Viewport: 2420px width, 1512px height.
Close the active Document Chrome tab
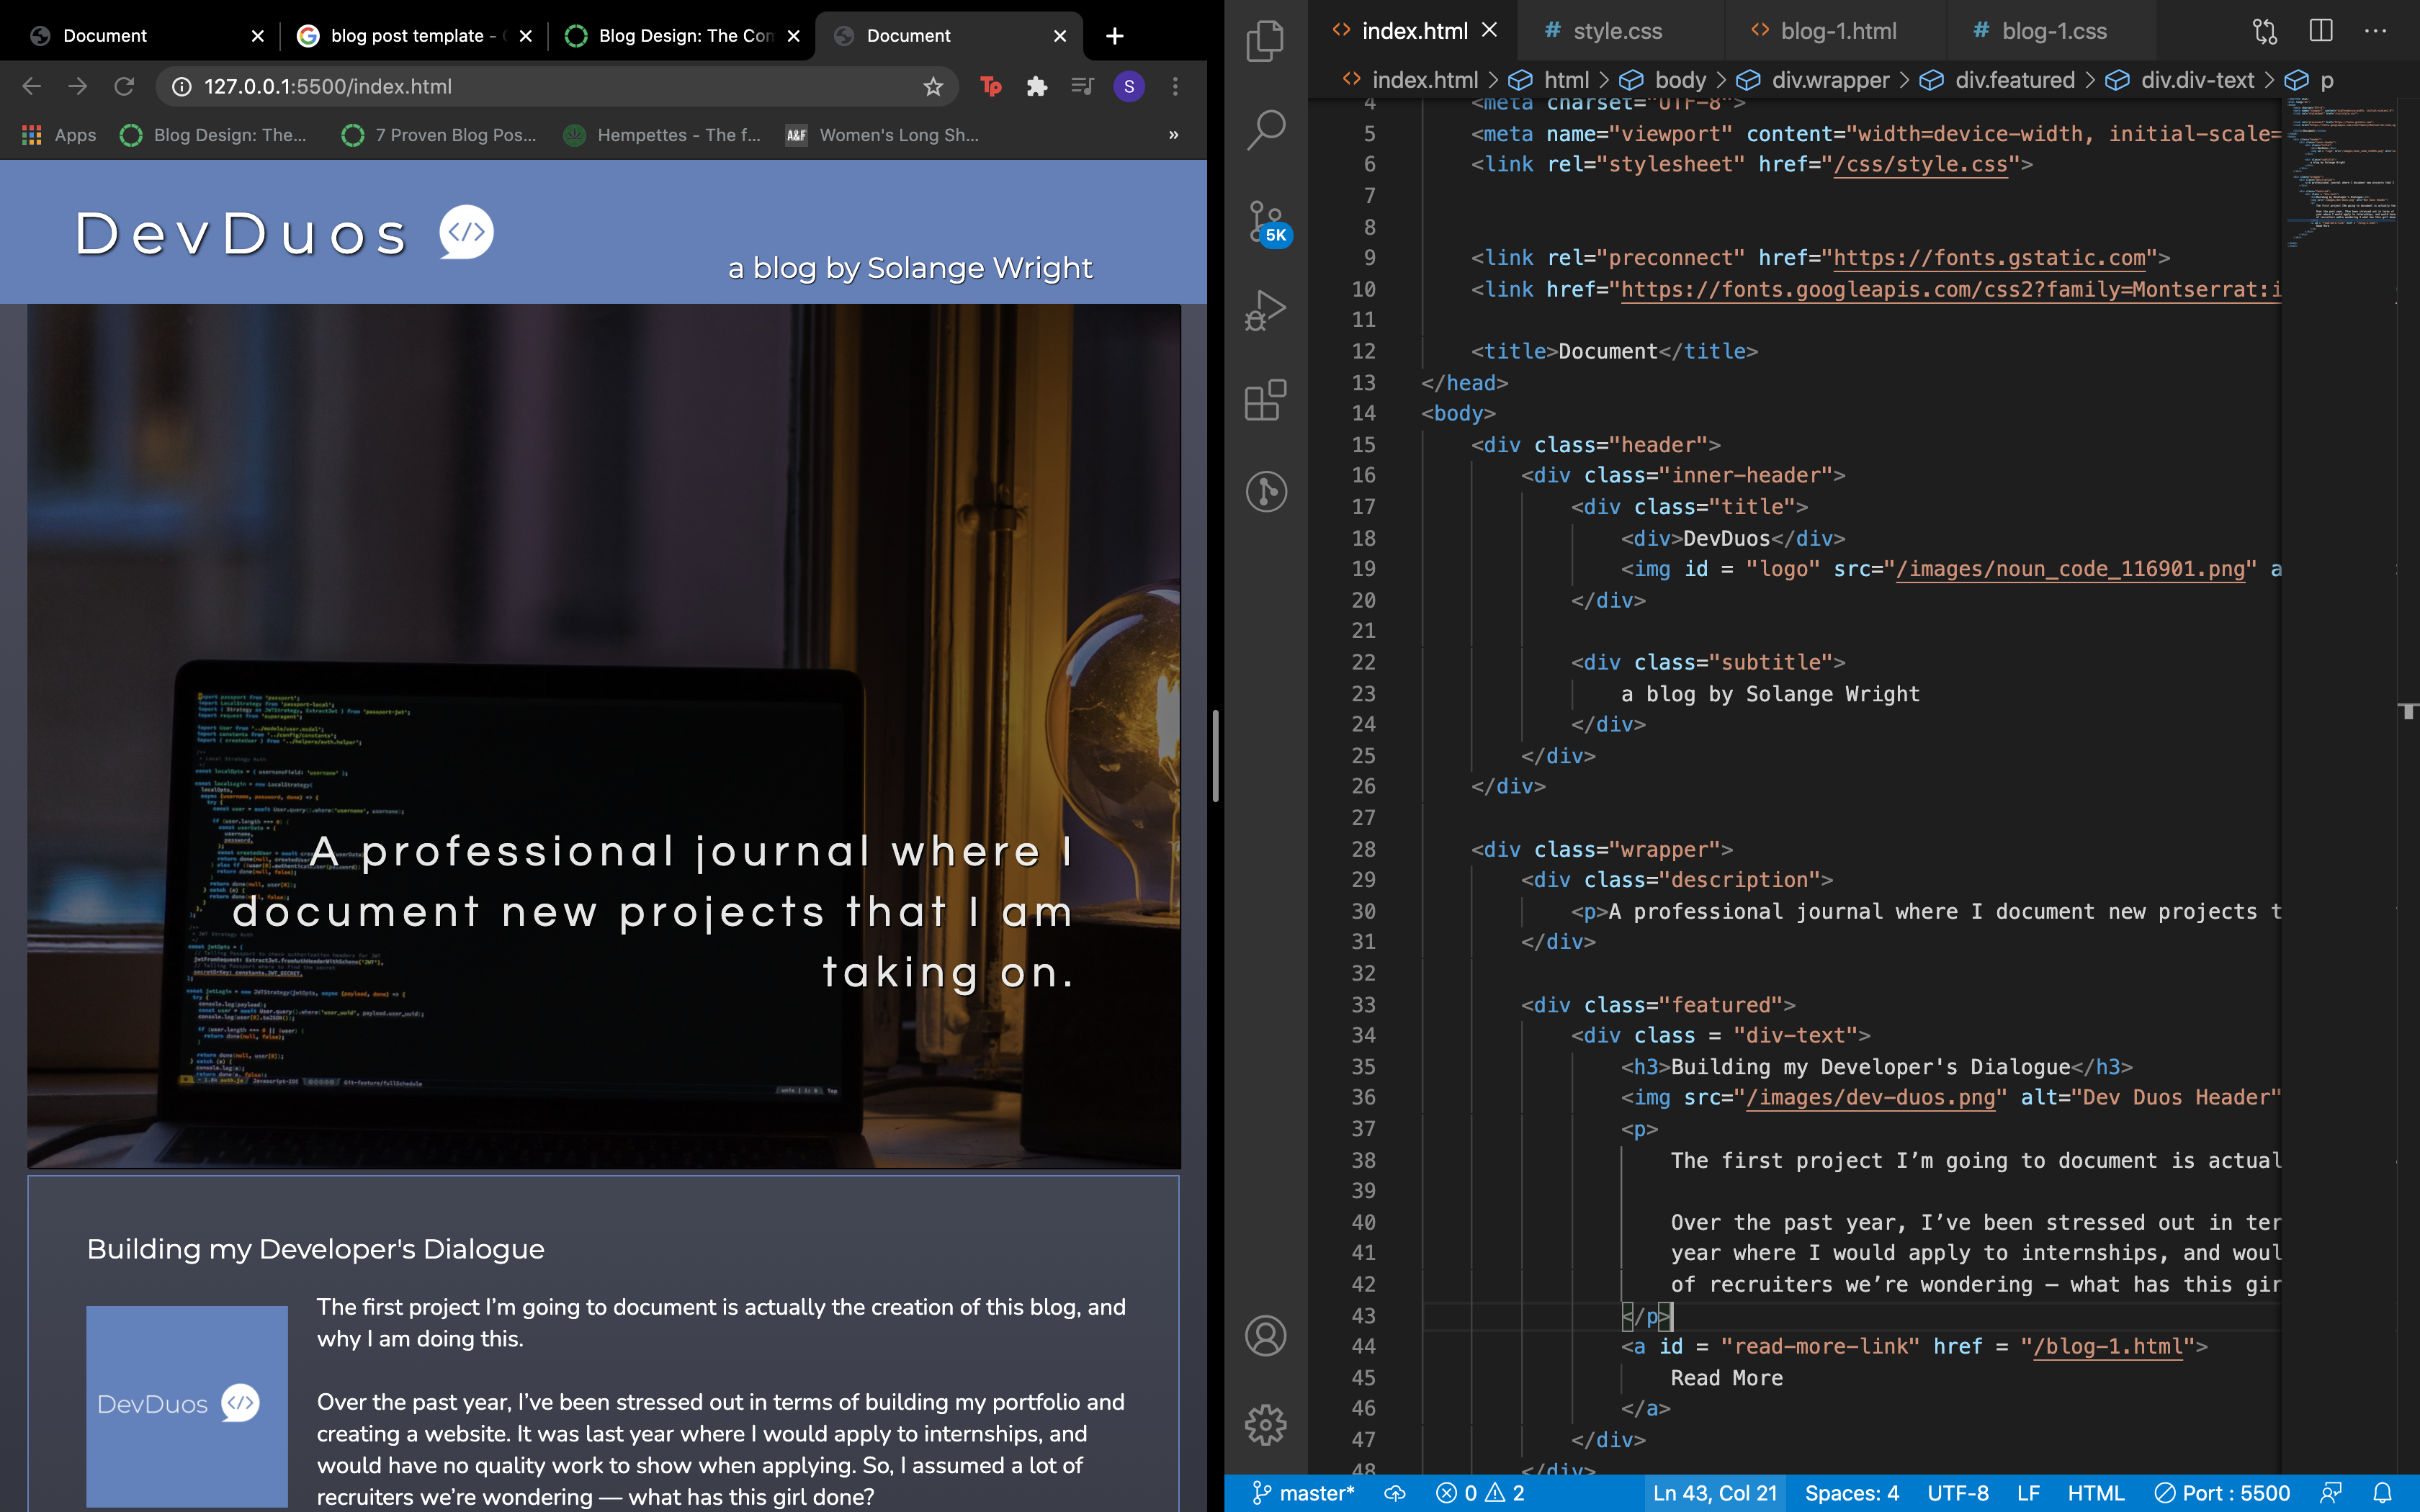pos(1060,36)
